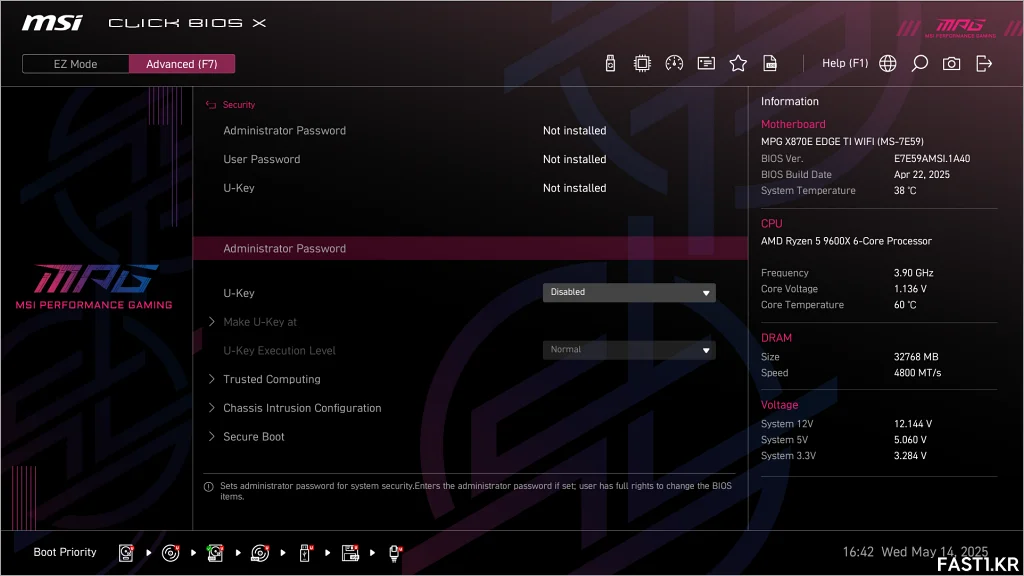This screenshot has width=1024, height=576.
Task: Switch to EZ Mode tab
Action: 76,64
